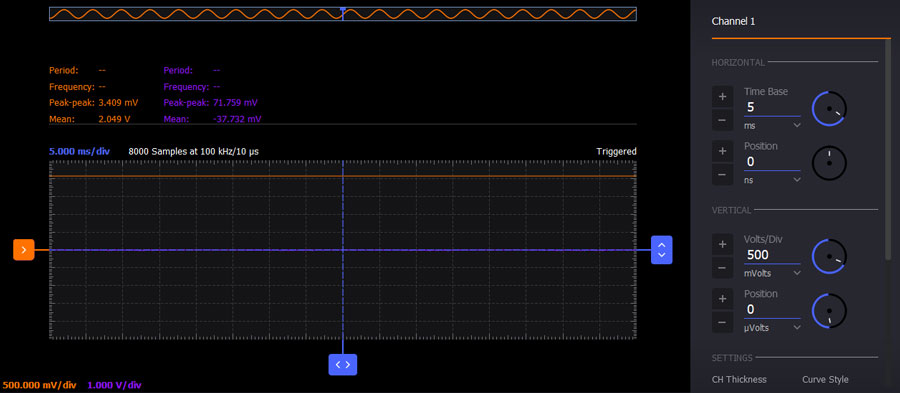Decrease Time Base with the minus button
Image resolution: width=900 pixels, height=393 pixels.
[722, 120]
